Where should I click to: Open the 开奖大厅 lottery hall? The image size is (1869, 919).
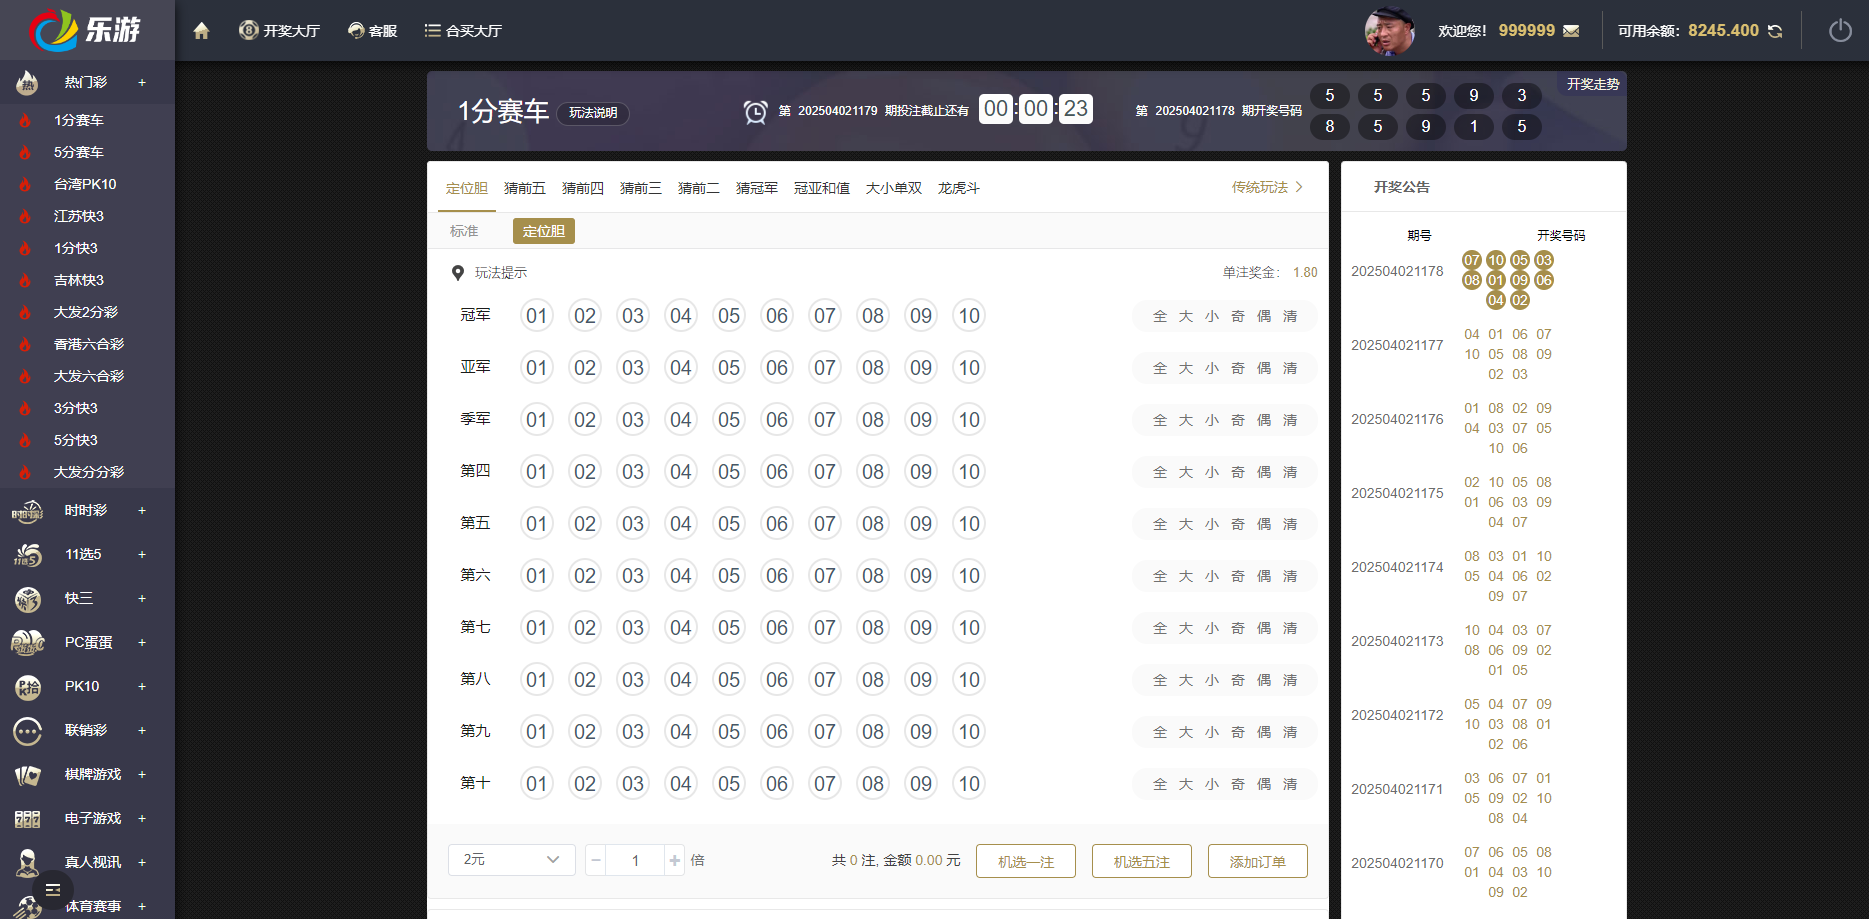coord(280,30)
